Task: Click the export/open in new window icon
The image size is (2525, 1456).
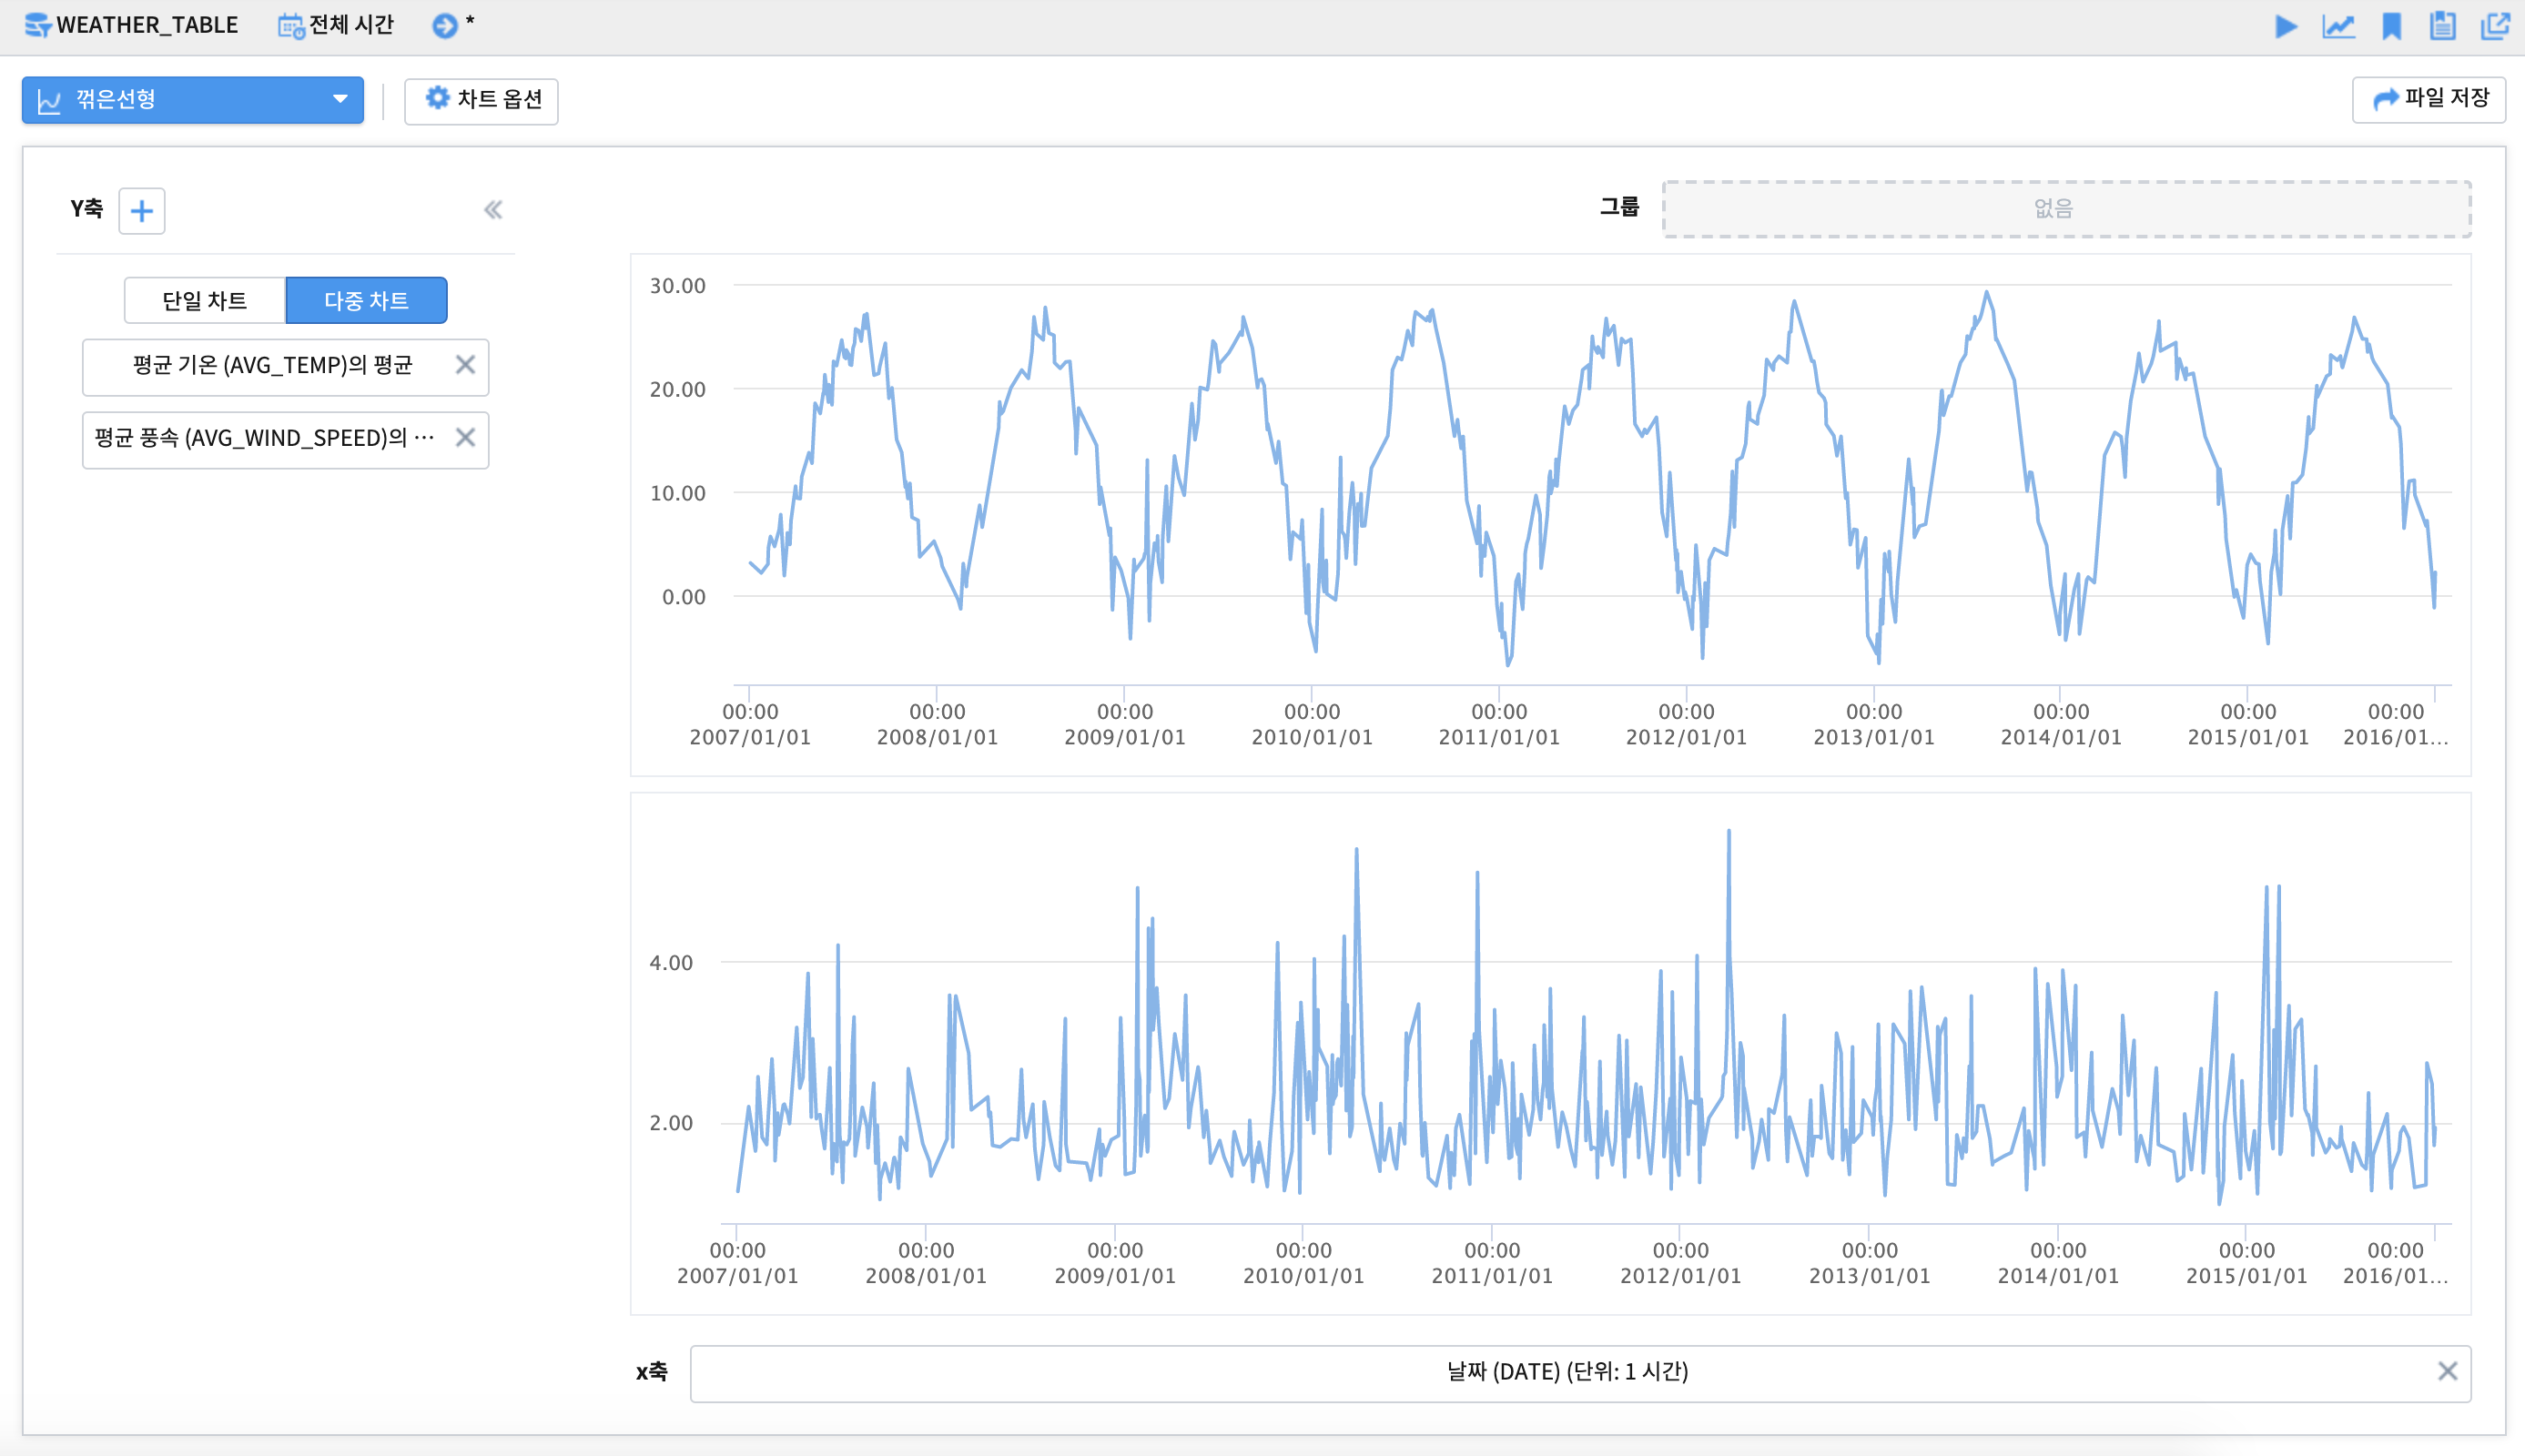Action: pos(2496,26)
